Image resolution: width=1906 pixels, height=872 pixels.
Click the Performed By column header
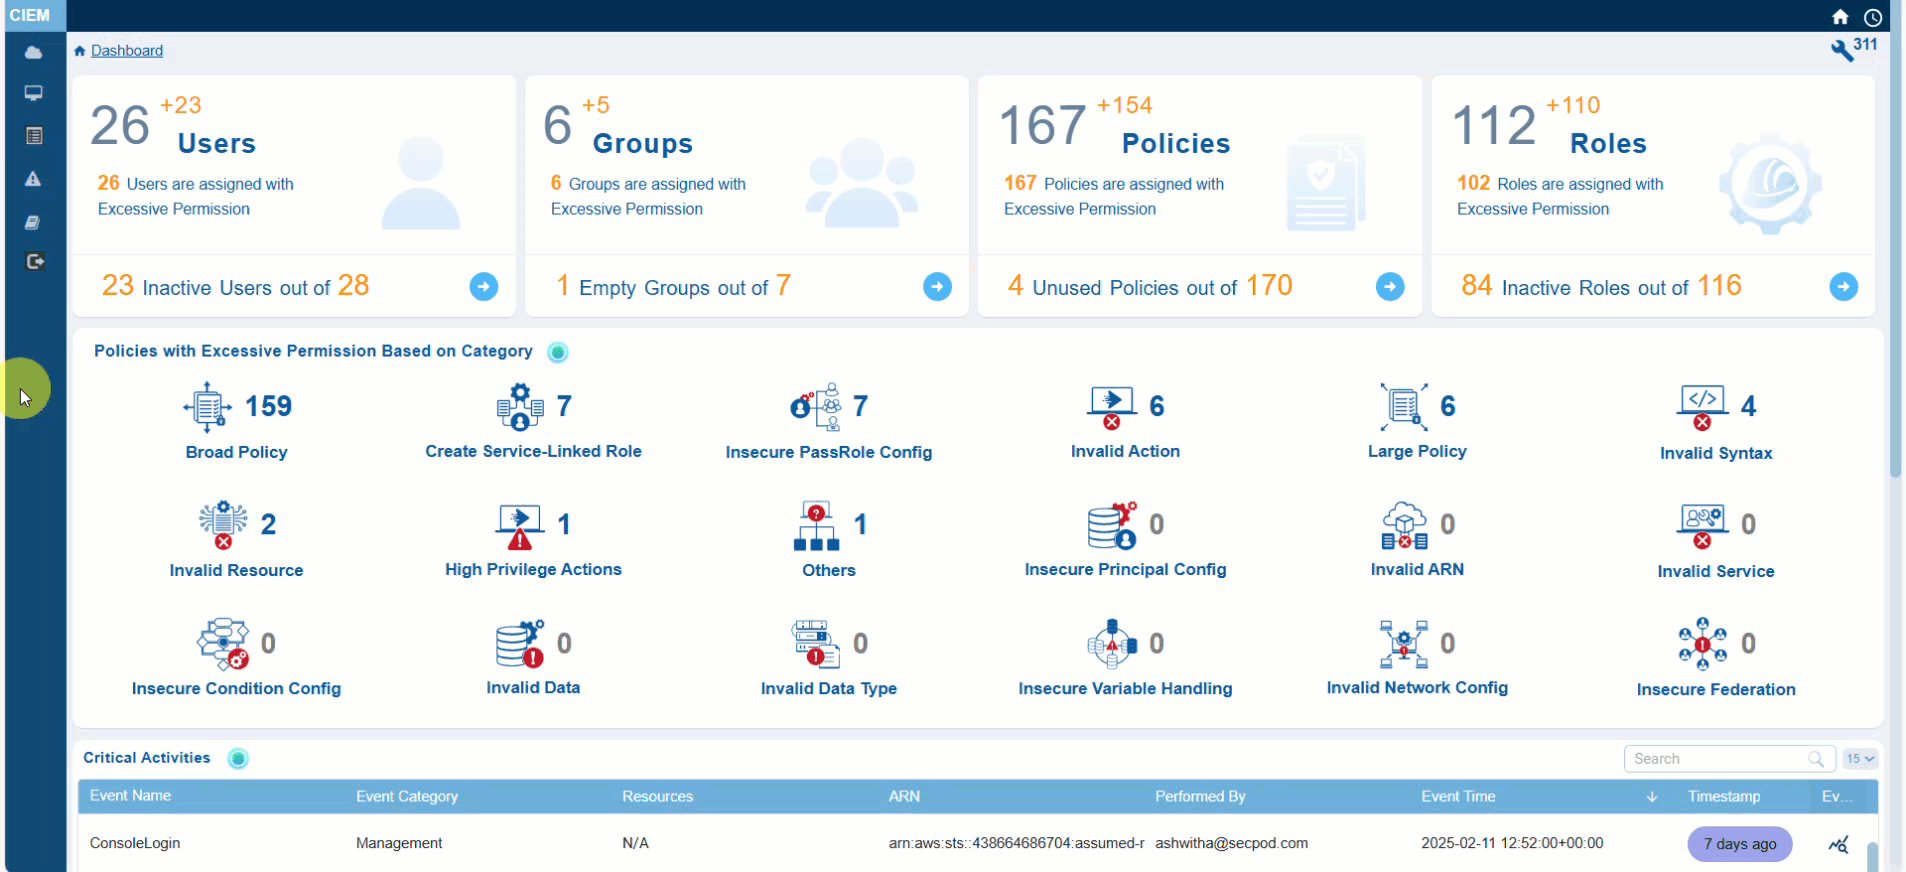(1200, 797)
